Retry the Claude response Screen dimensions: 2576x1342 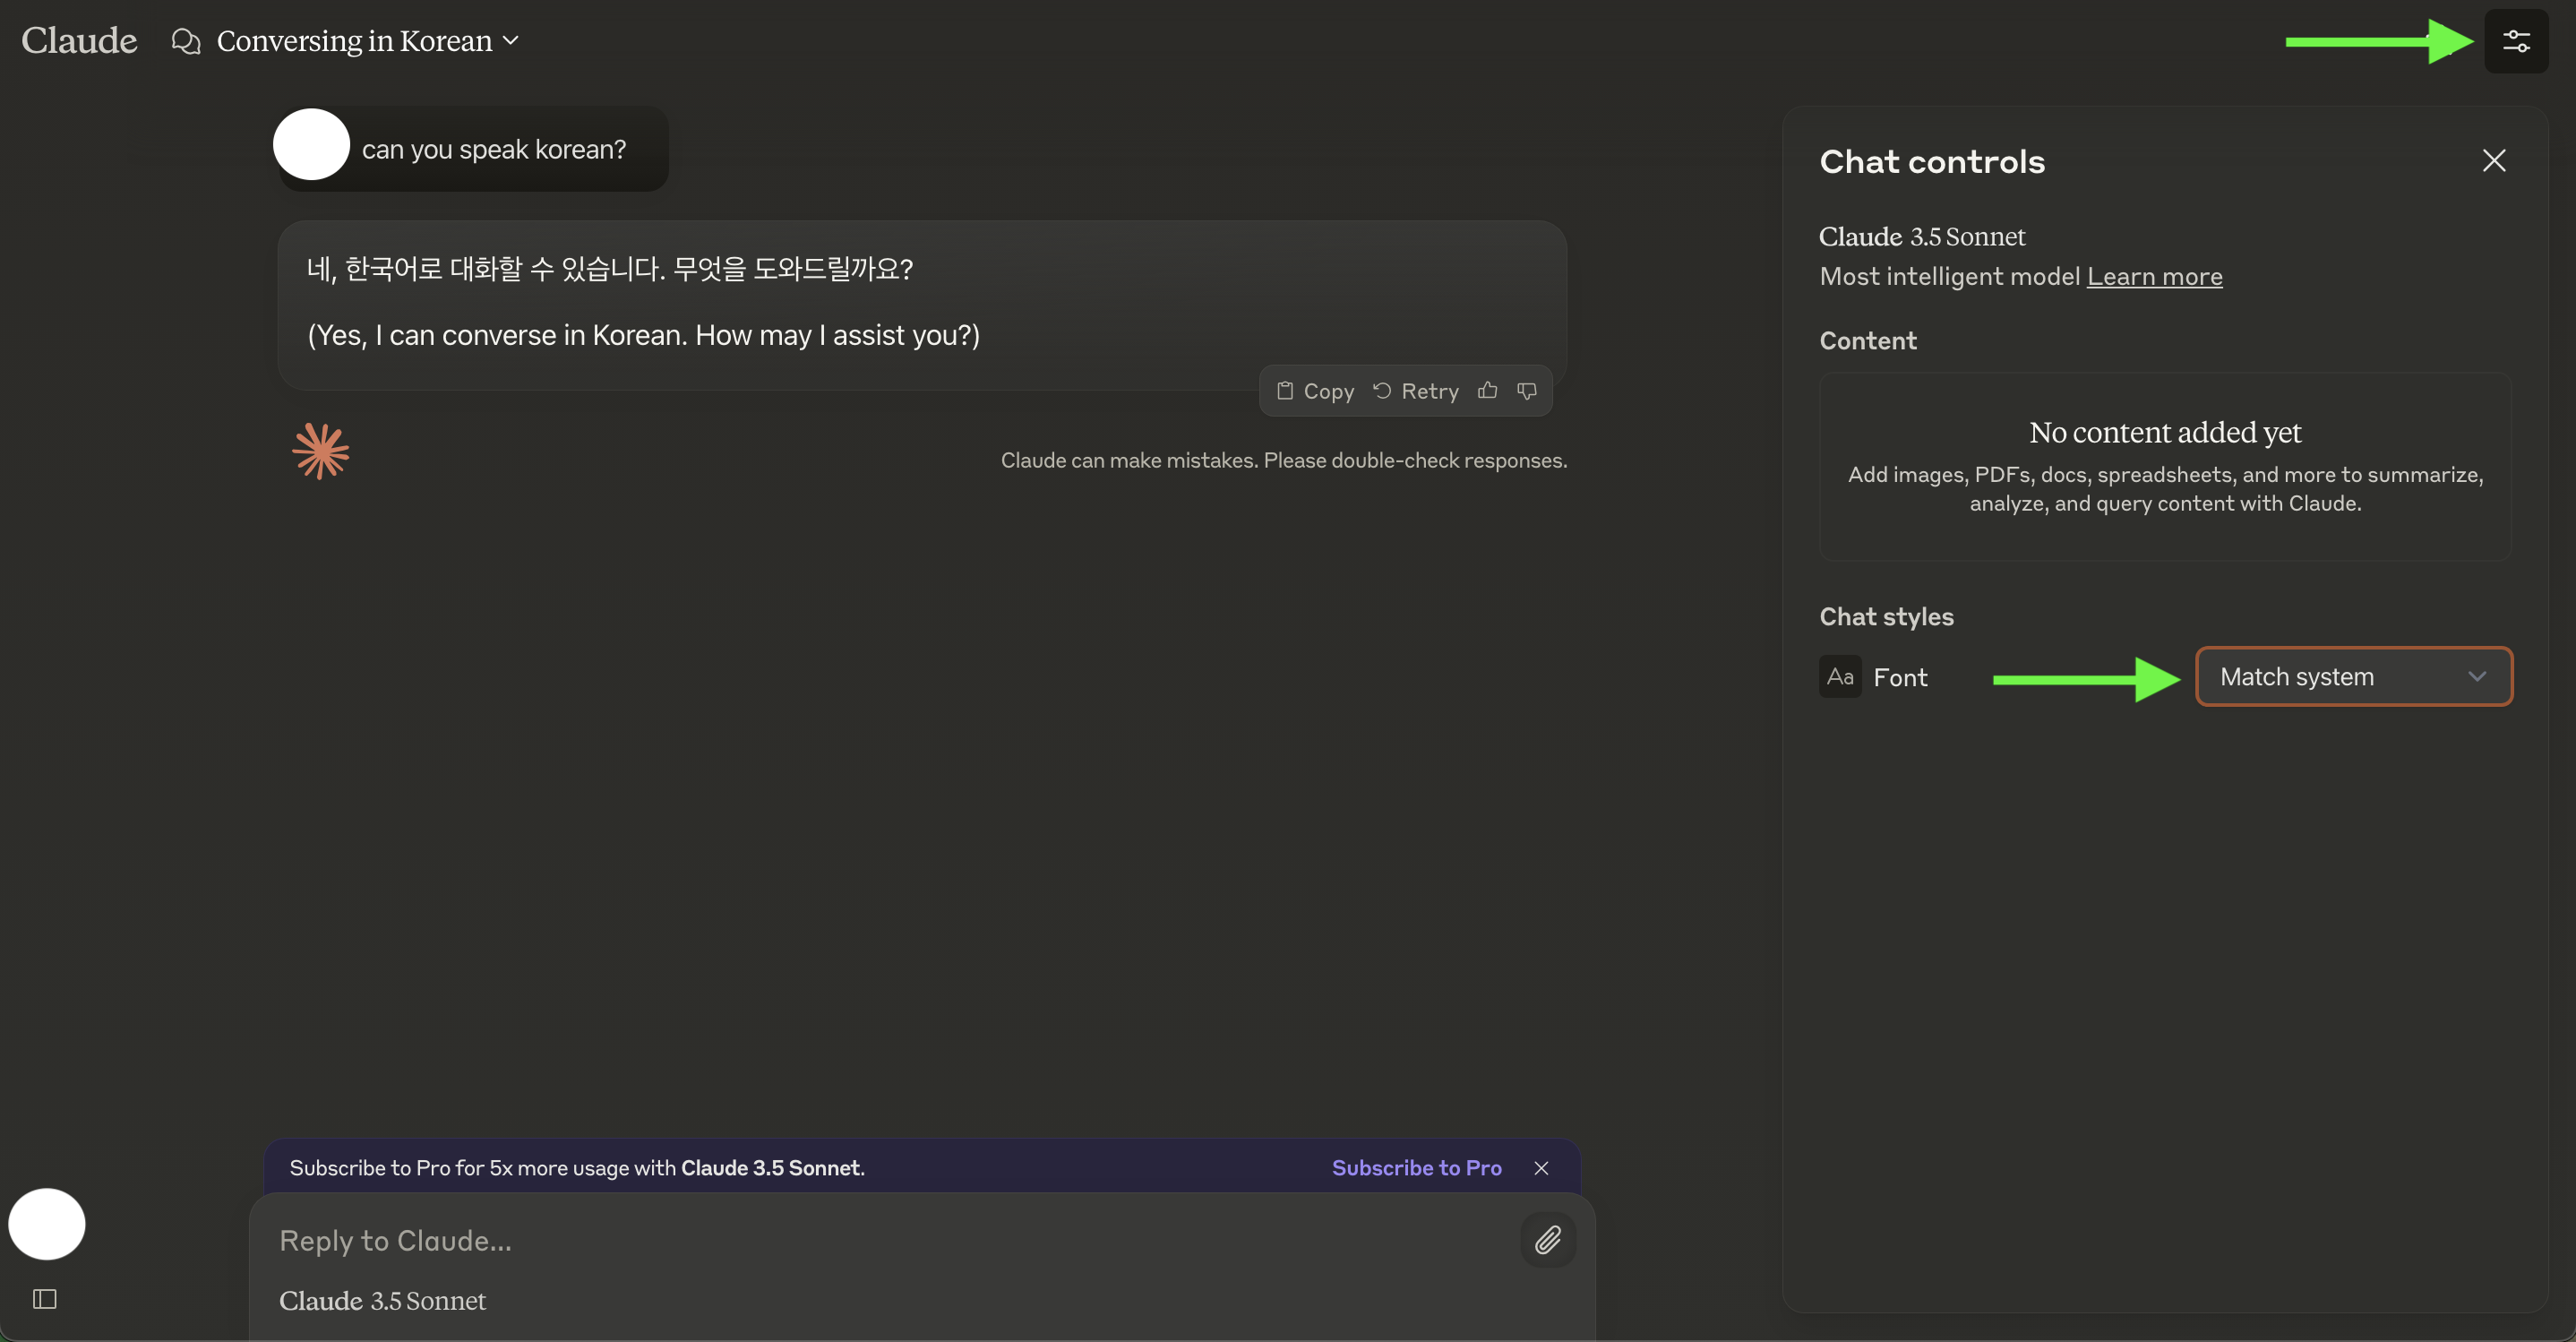coord(1415,391)
